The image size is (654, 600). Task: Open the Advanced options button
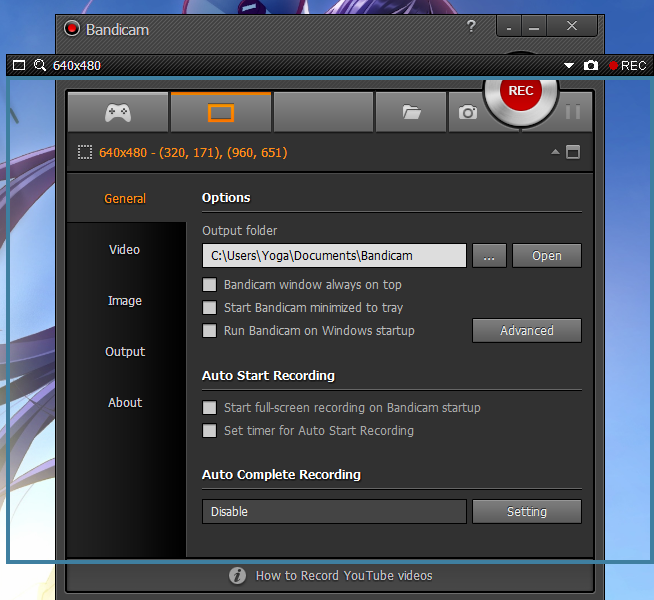click(x=527, y=331)
